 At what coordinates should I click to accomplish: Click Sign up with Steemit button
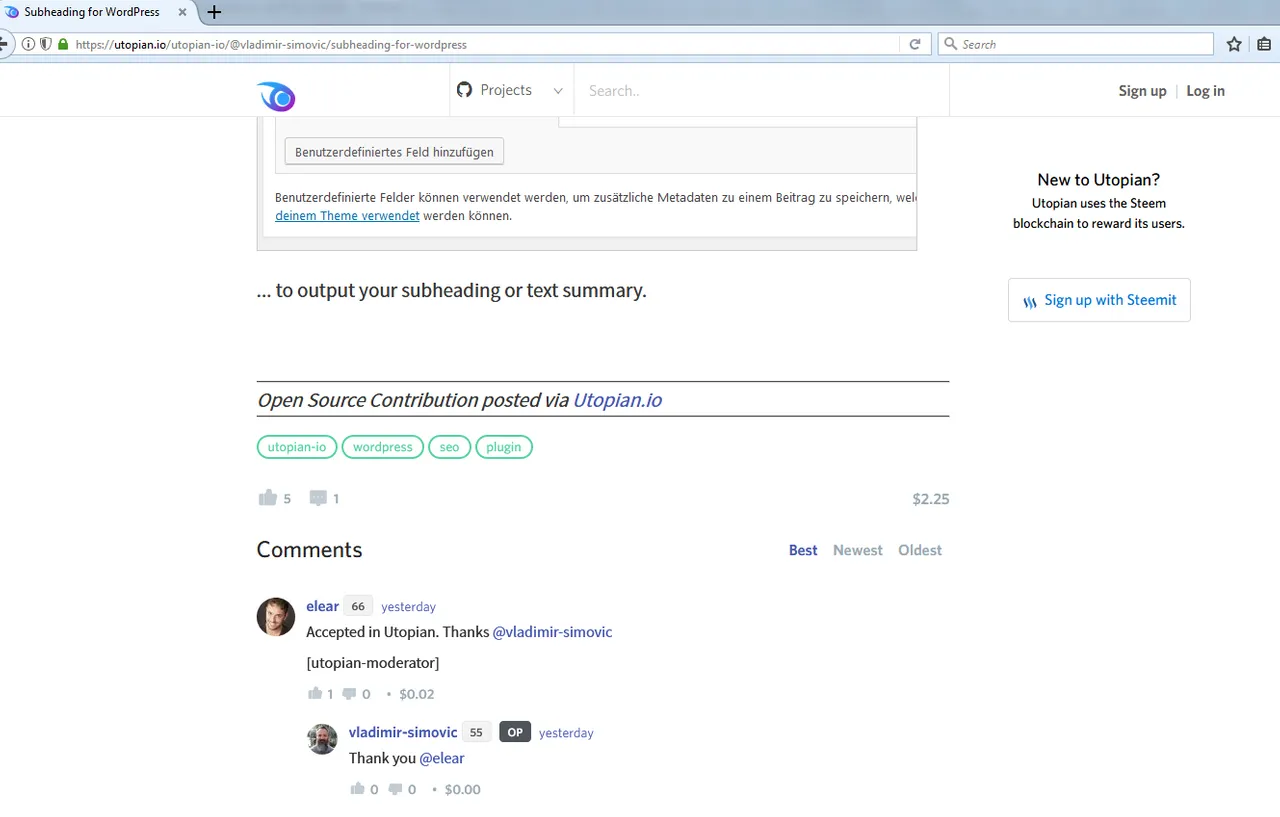[1099, 300]
